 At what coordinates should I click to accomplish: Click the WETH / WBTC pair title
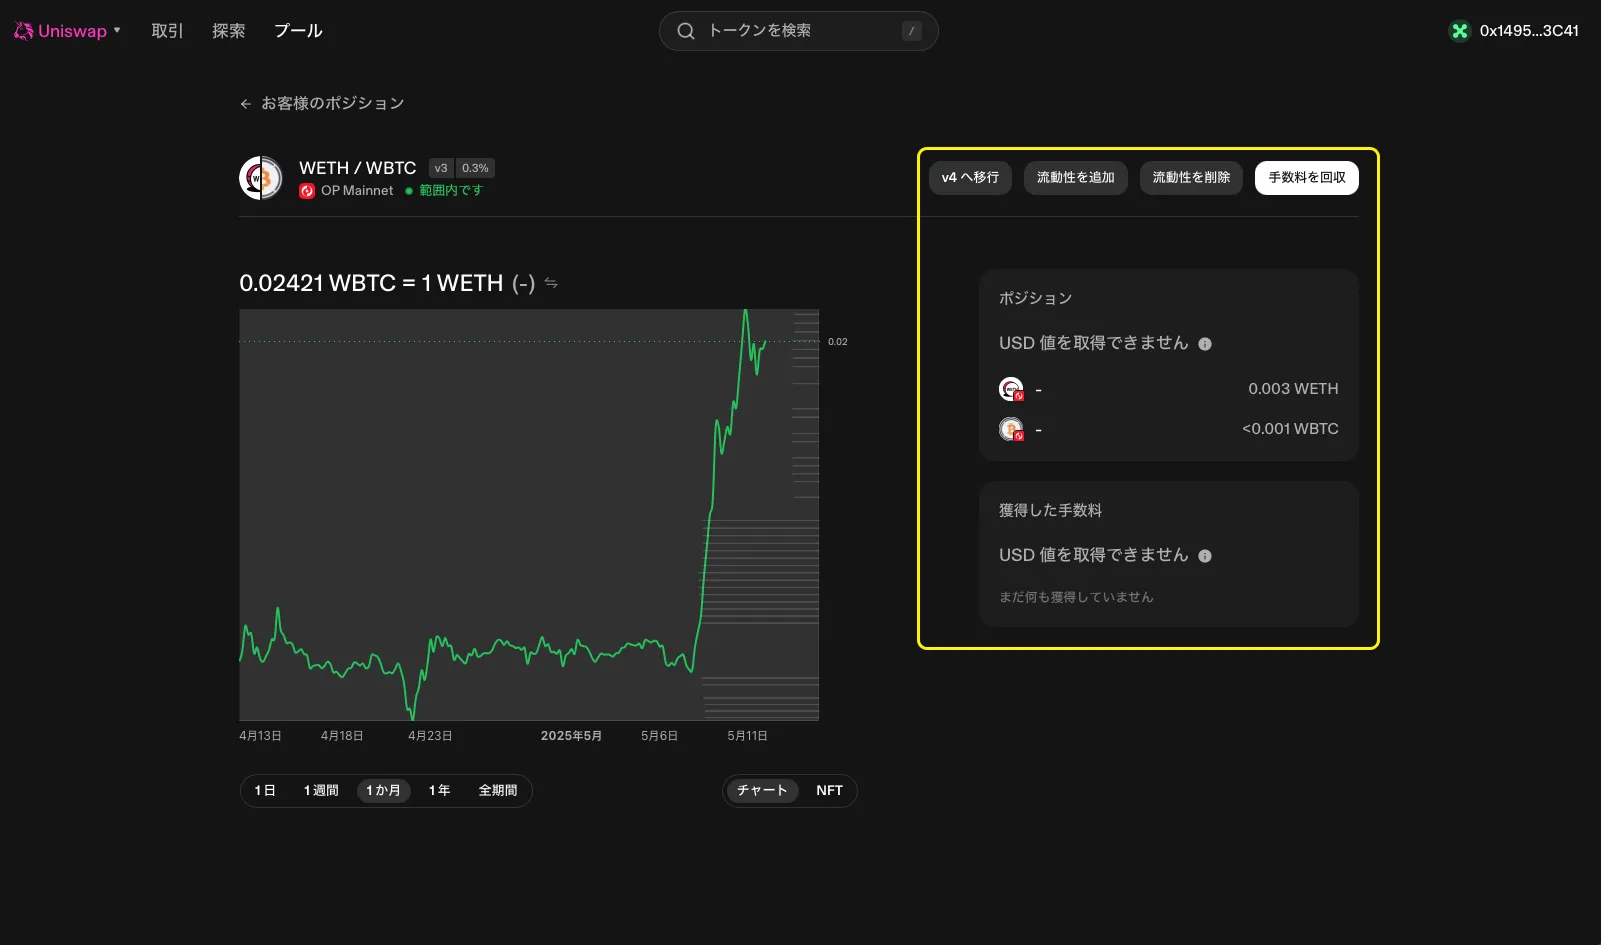pyautogui.click(x=357, y=168)
